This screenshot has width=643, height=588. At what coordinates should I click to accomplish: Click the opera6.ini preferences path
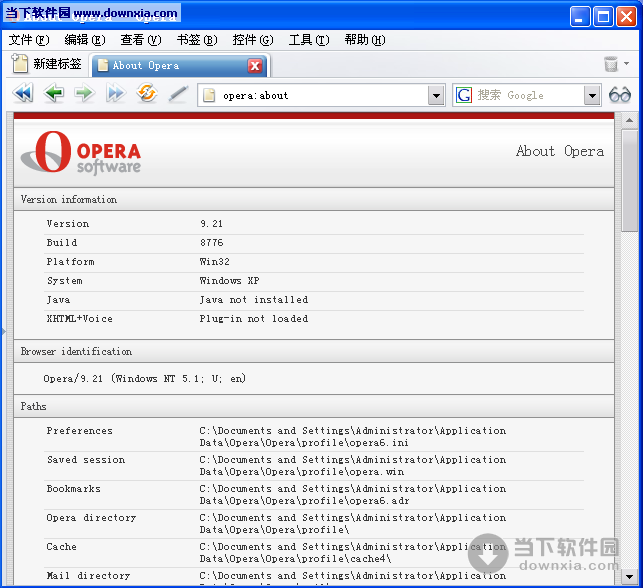tap(353, 437)
